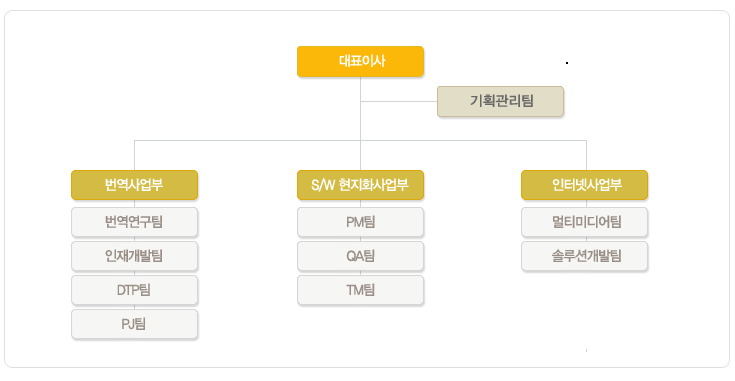Choose the 인터넷사업부 department header
Screen dimensions: 735x381
coord(585,185)
